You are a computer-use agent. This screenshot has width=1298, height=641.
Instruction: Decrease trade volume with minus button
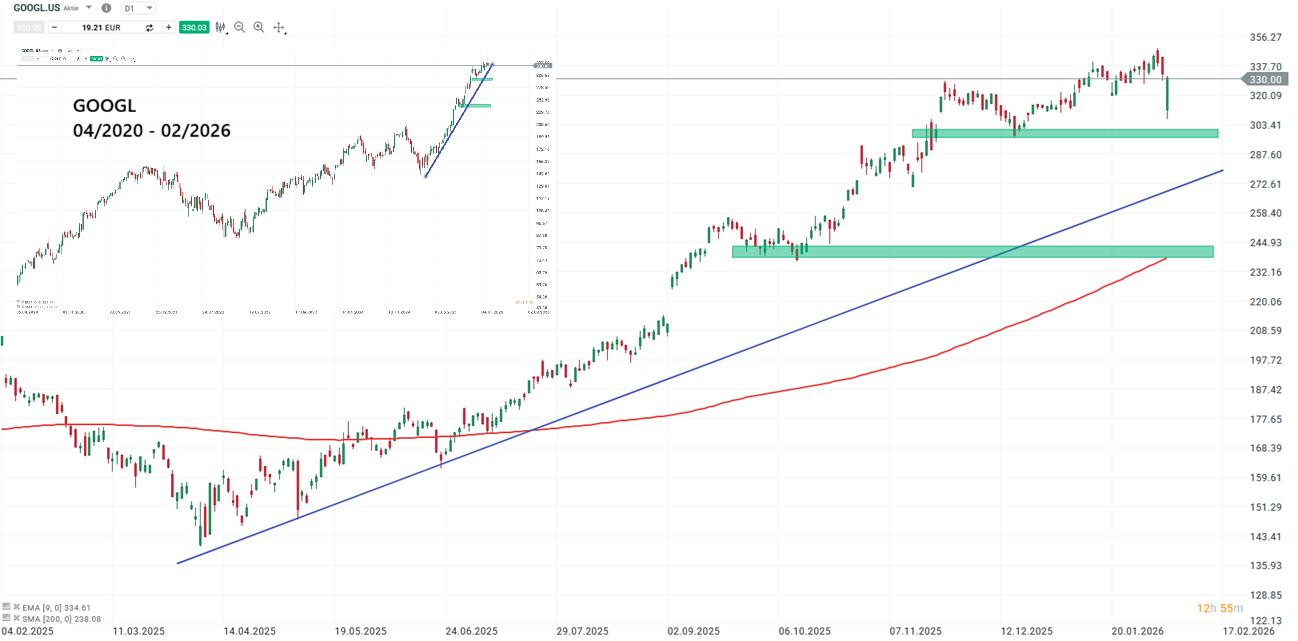53,28
